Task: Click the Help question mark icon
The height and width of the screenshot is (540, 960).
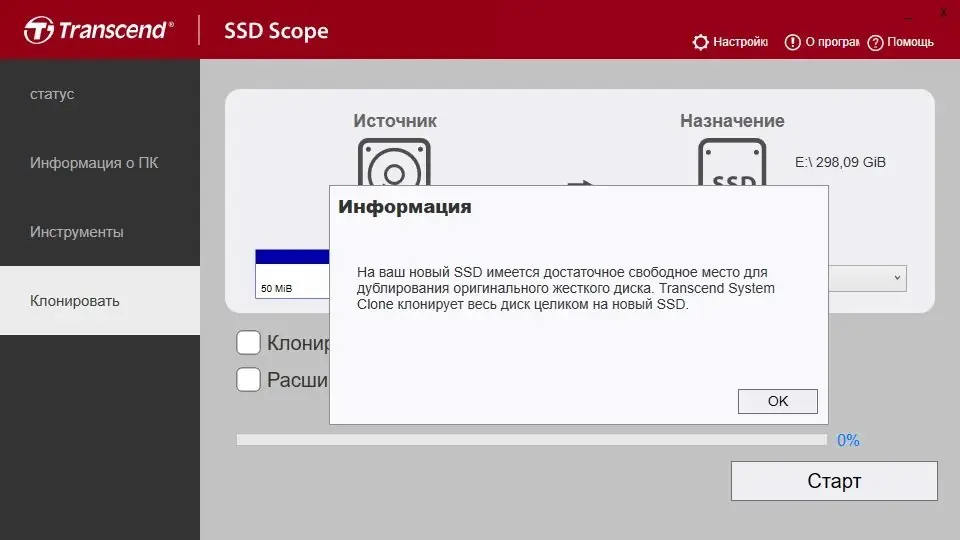Action: click(x=876, y=42)
